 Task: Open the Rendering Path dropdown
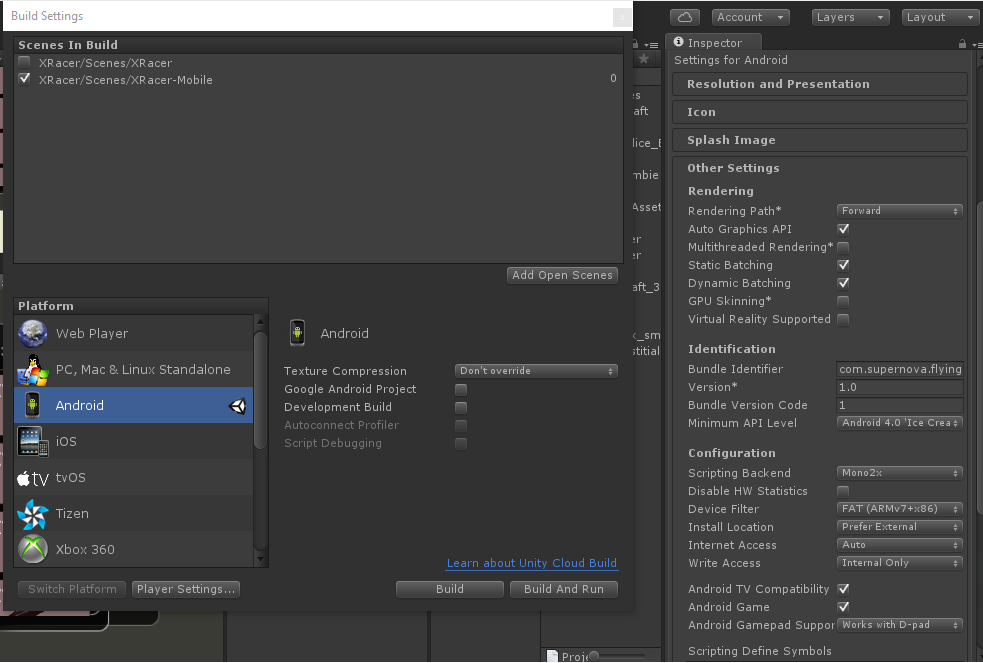click(x=899, y=211)
